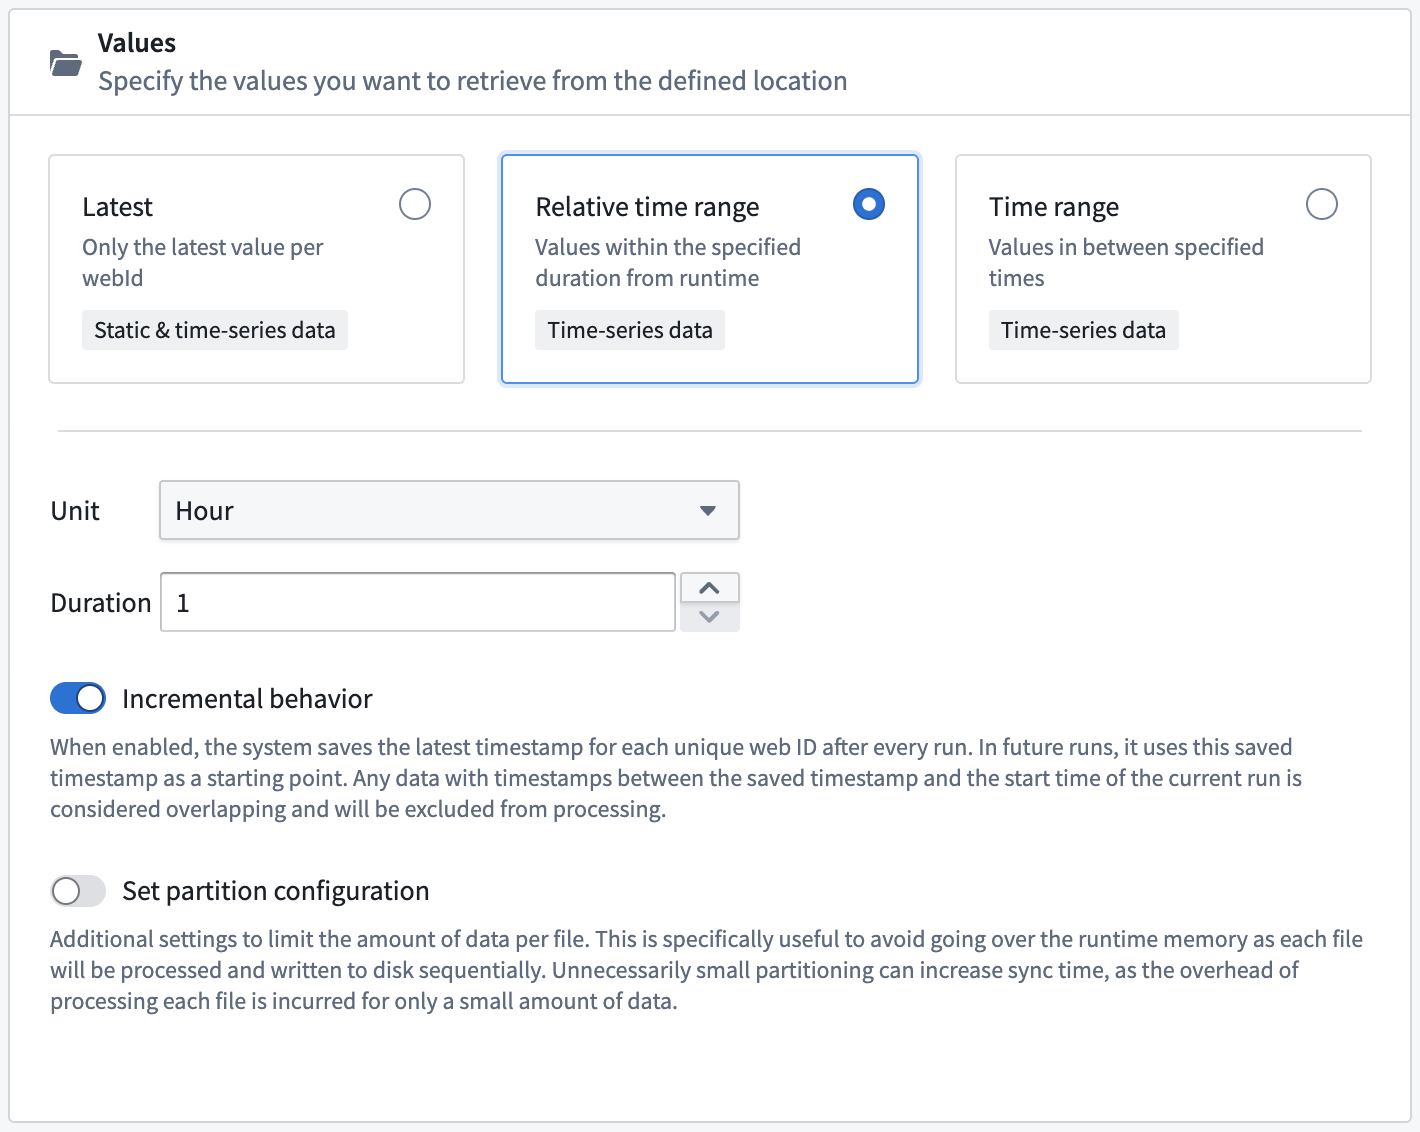
Task: Click the Values section heading
Action: [137, 43]
